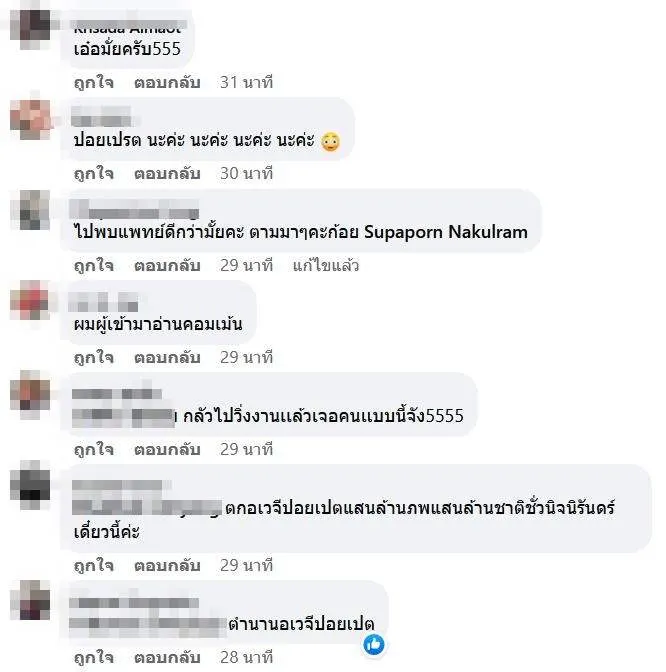Like the เอ่อมั้ยครับ555 comment
Viewport: 666px width, 672px height.
(93, 82)
